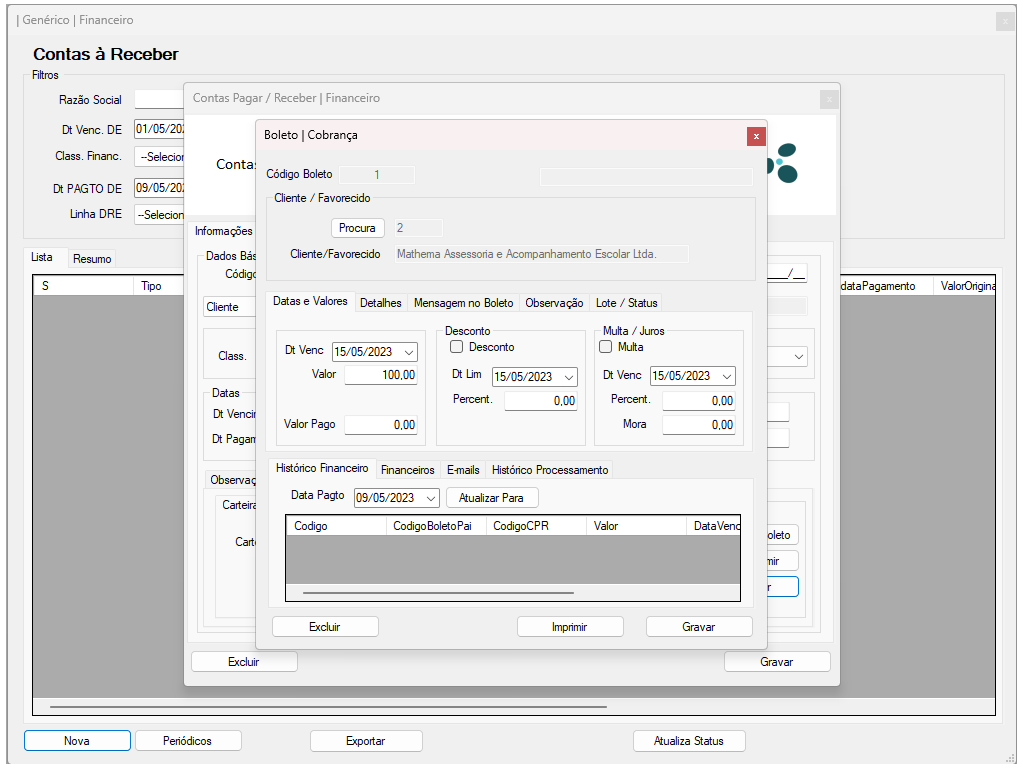Open the Data Pagto date dropdown

430,498
